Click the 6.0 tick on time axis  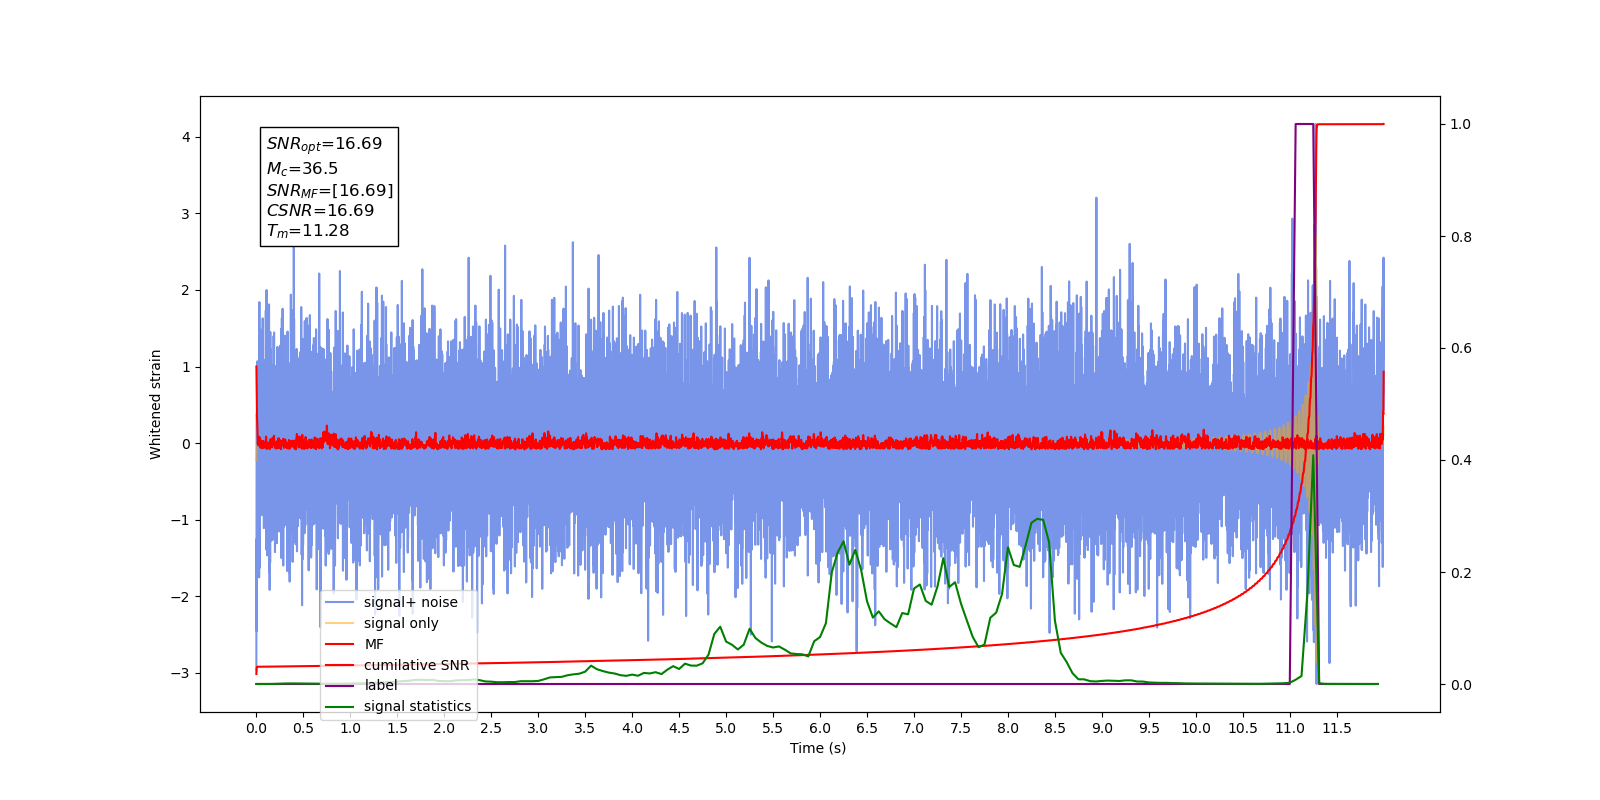coord(820,728)
